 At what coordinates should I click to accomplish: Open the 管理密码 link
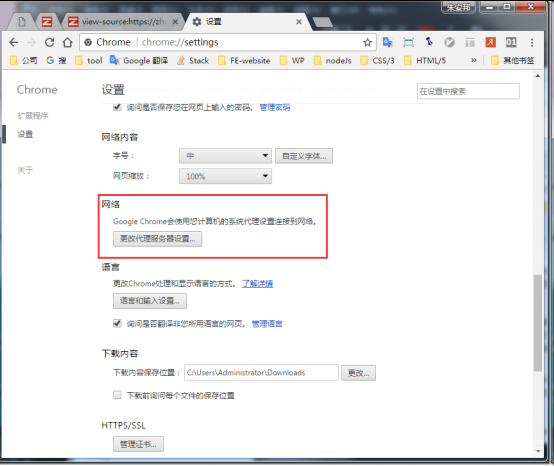point(275,107)
